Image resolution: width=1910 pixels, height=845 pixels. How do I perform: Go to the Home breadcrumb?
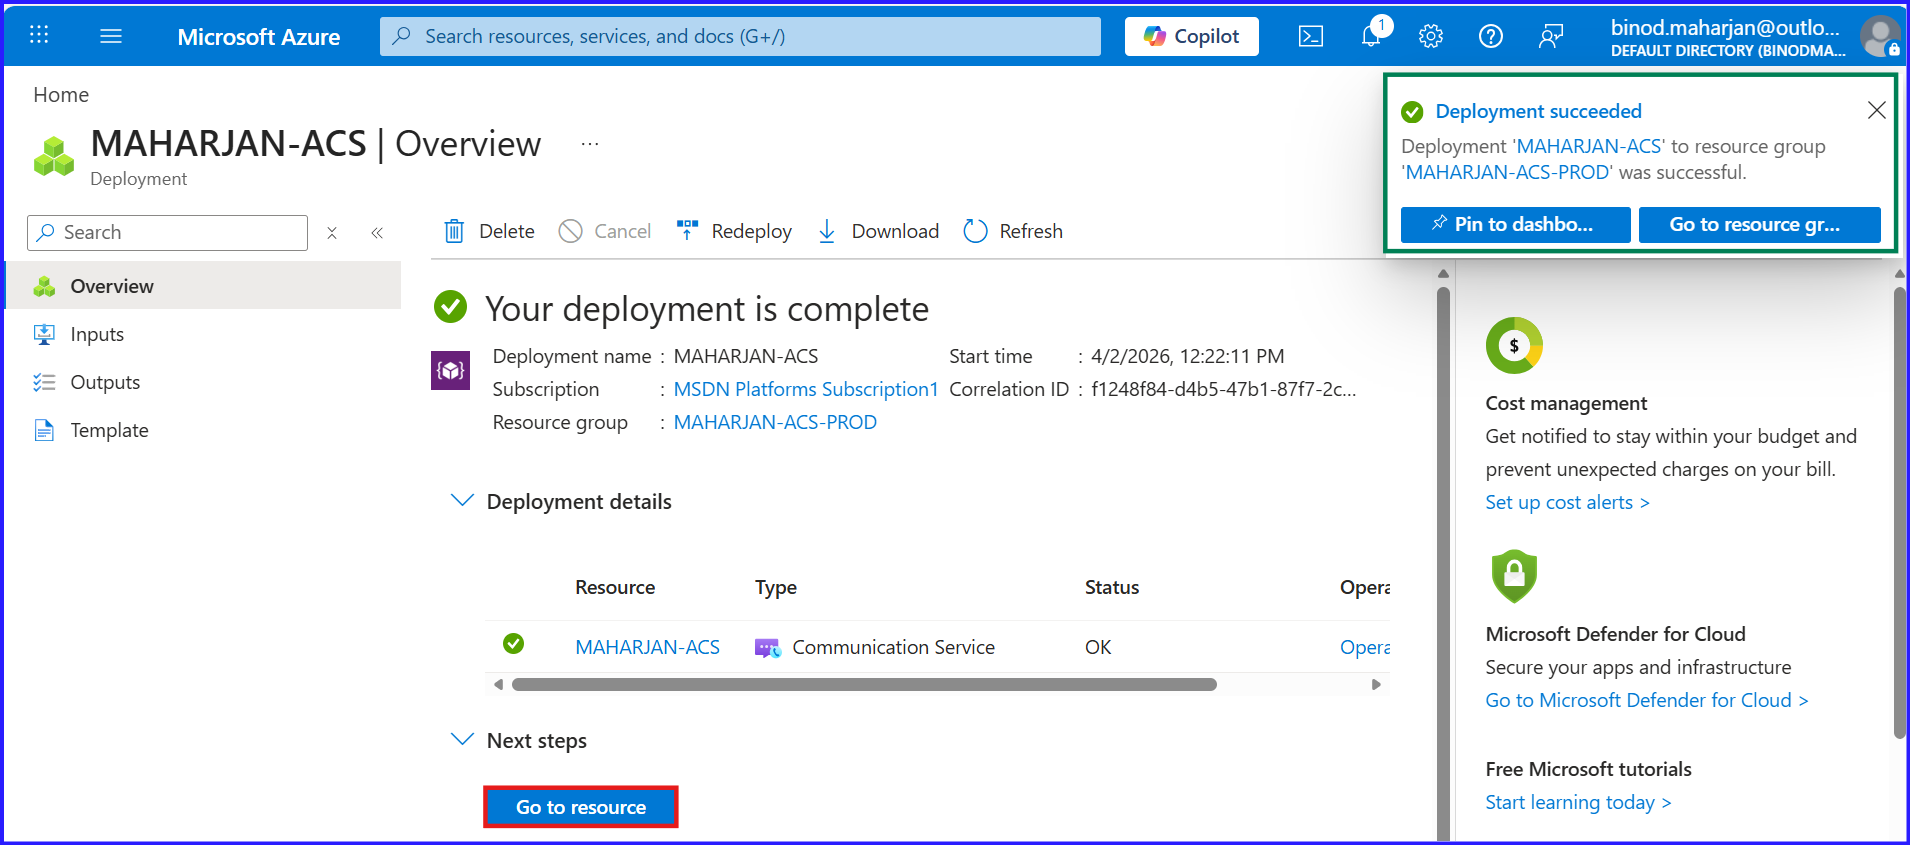tap(61, 95)
